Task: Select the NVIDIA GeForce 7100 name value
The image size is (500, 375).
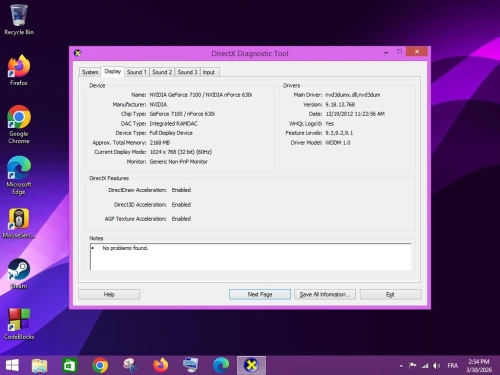Action: (x=201, y=95)
